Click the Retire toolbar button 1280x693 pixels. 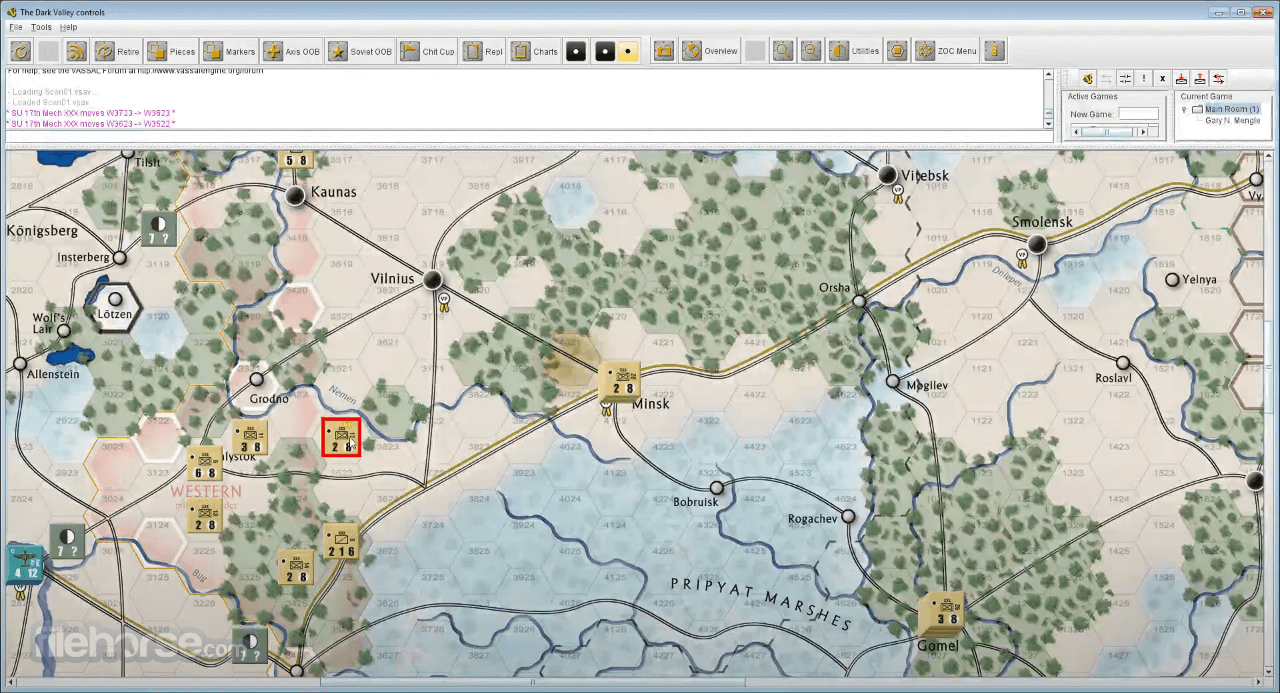pyautogui.click(x=118, y=51)
